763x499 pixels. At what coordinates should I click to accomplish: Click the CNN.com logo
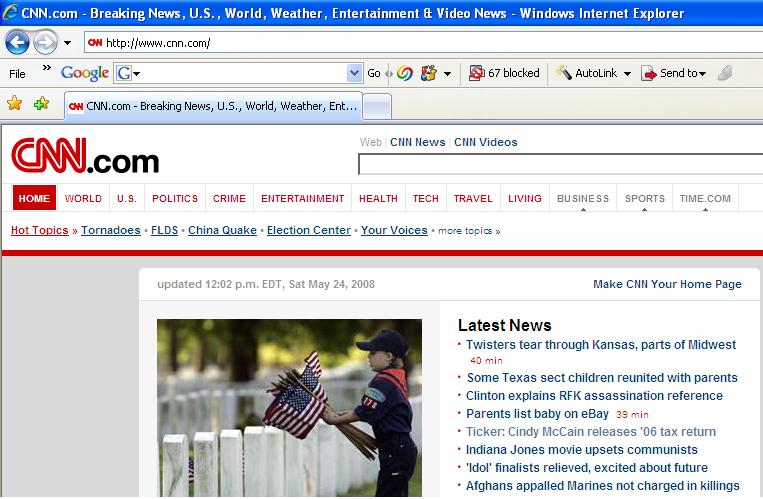point(85,159)
